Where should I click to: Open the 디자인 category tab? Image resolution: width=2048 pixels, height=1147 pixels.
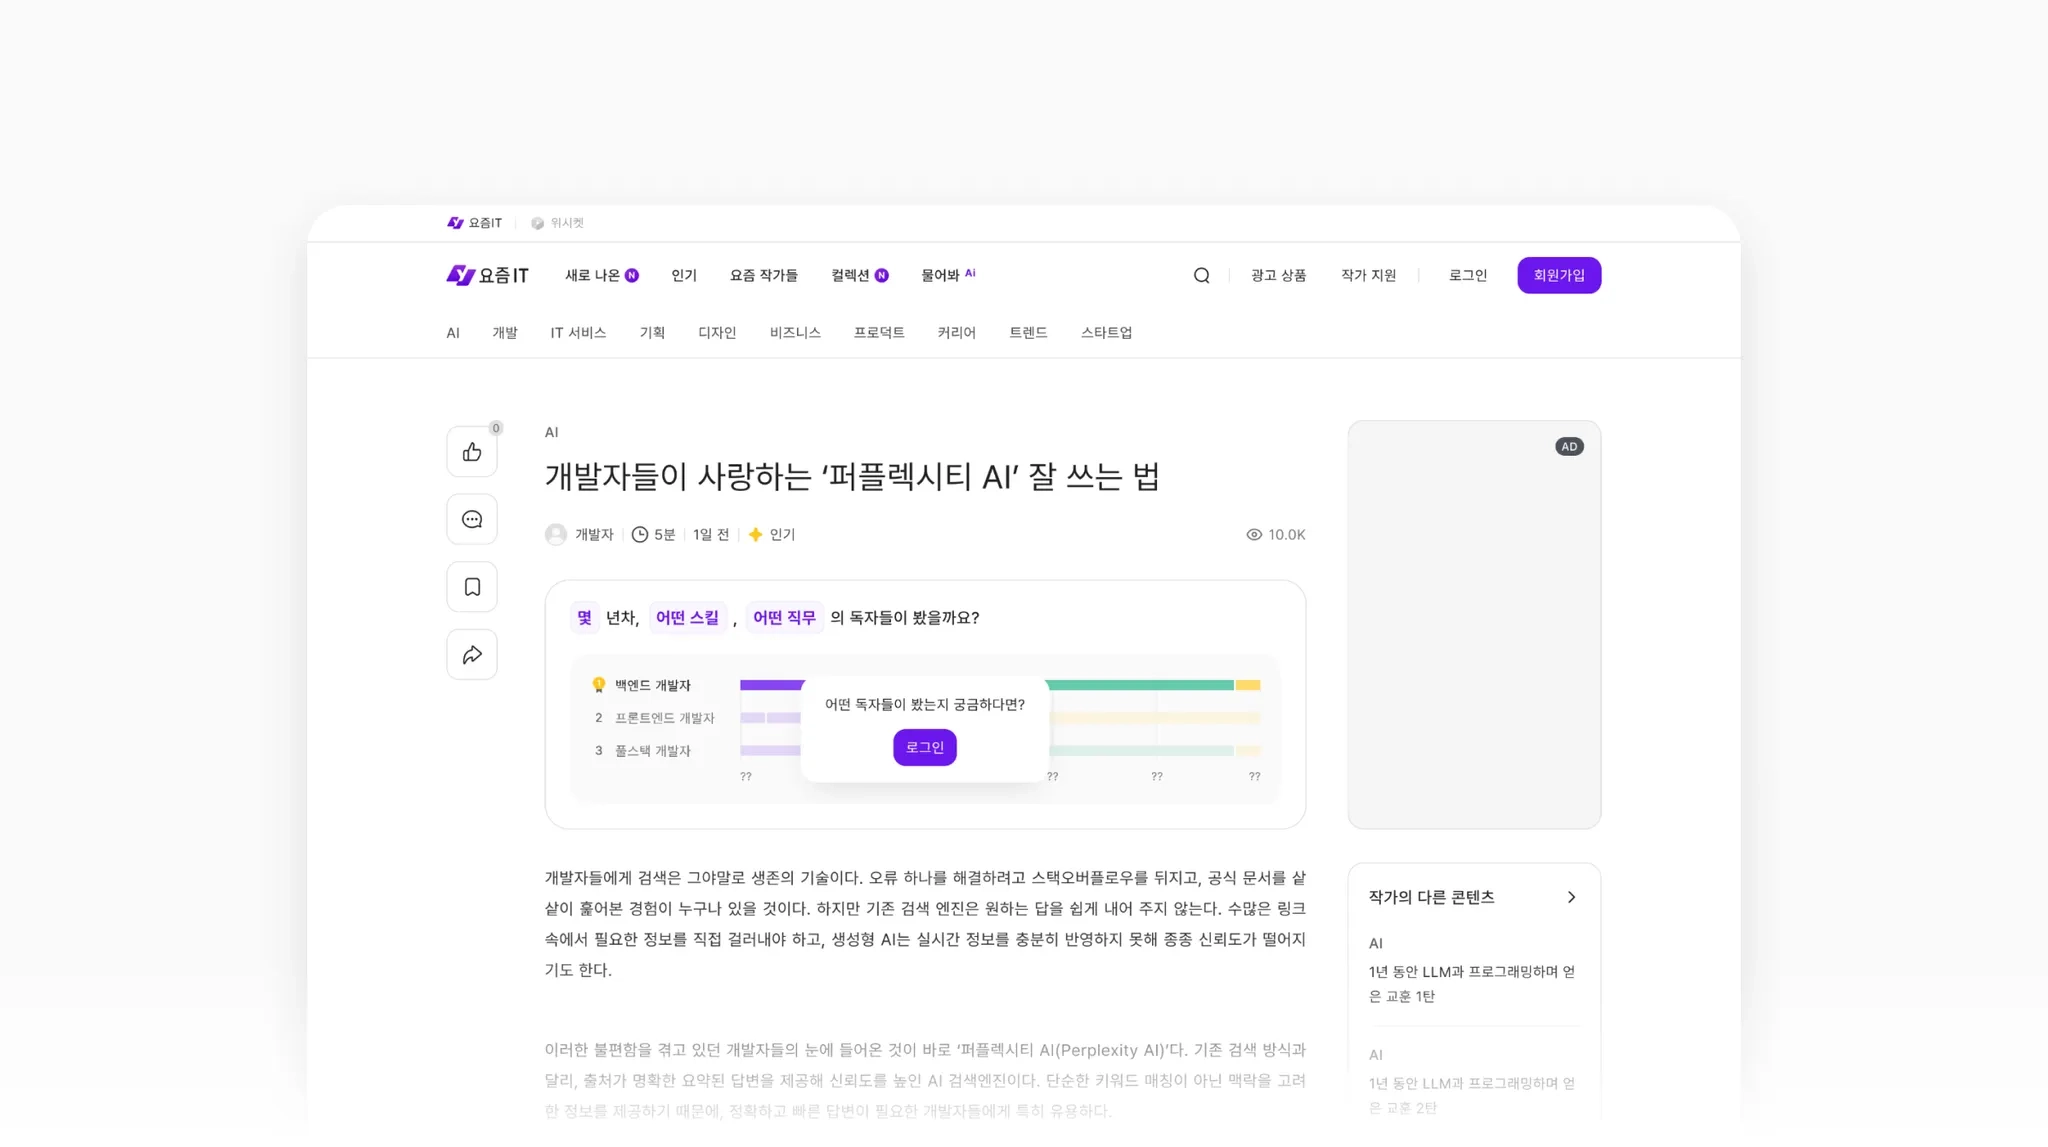coord(717,333)
